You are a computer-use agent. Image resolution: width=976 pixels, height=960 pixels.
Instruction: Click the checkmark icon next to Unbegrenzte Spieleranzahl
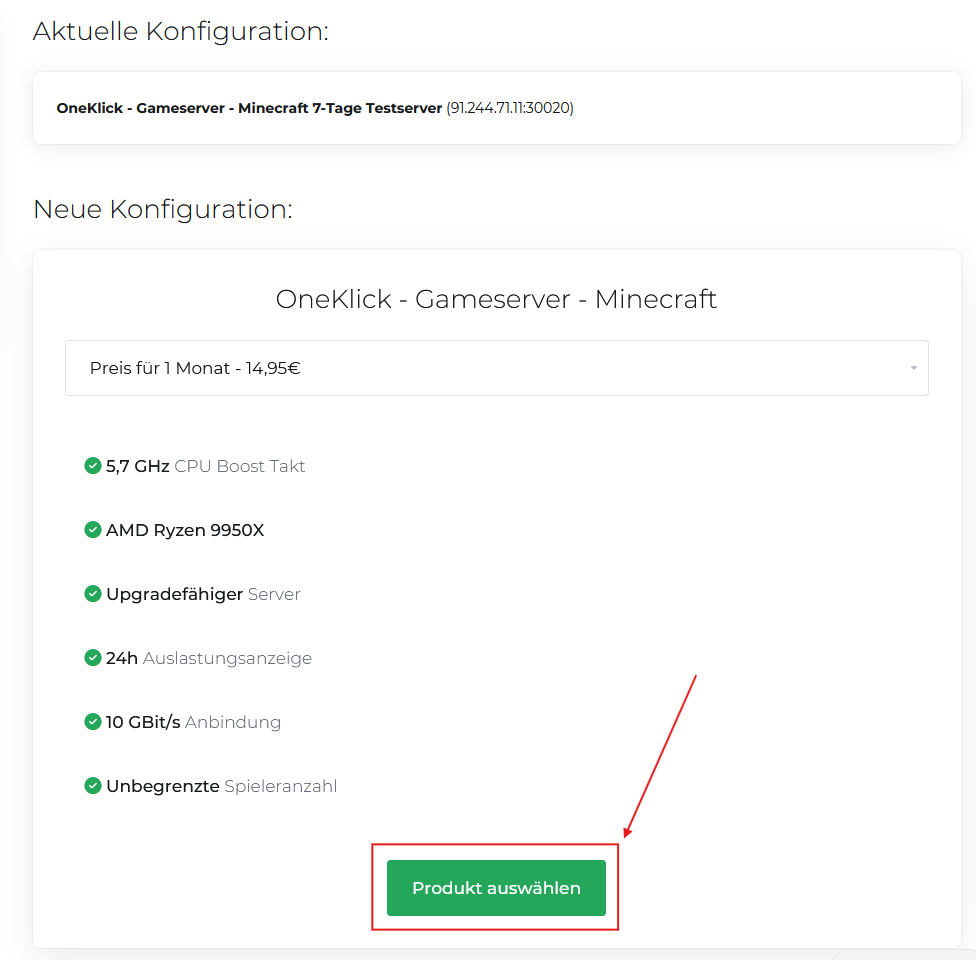click(x=93, y=786)
